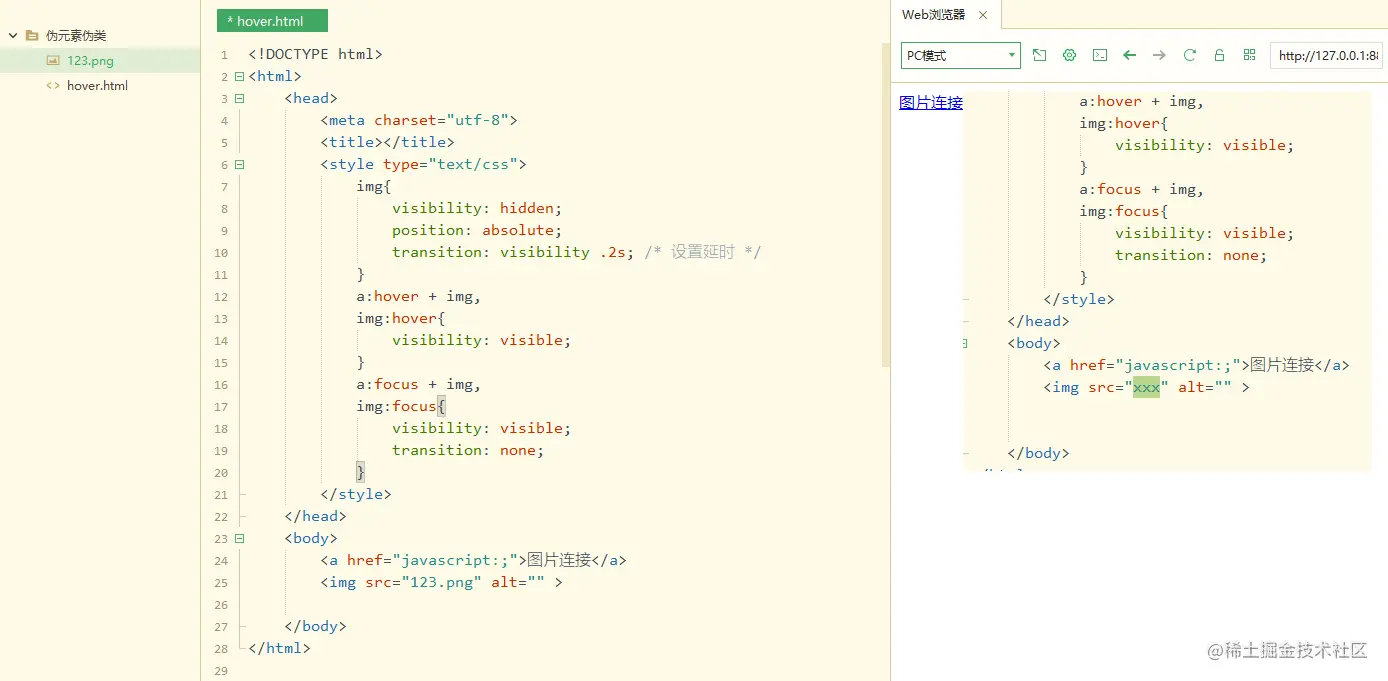Click "a:hover + img," on editor line 12
The height and width of the screenshot is (681, 1388).
[x=418, y=296]
